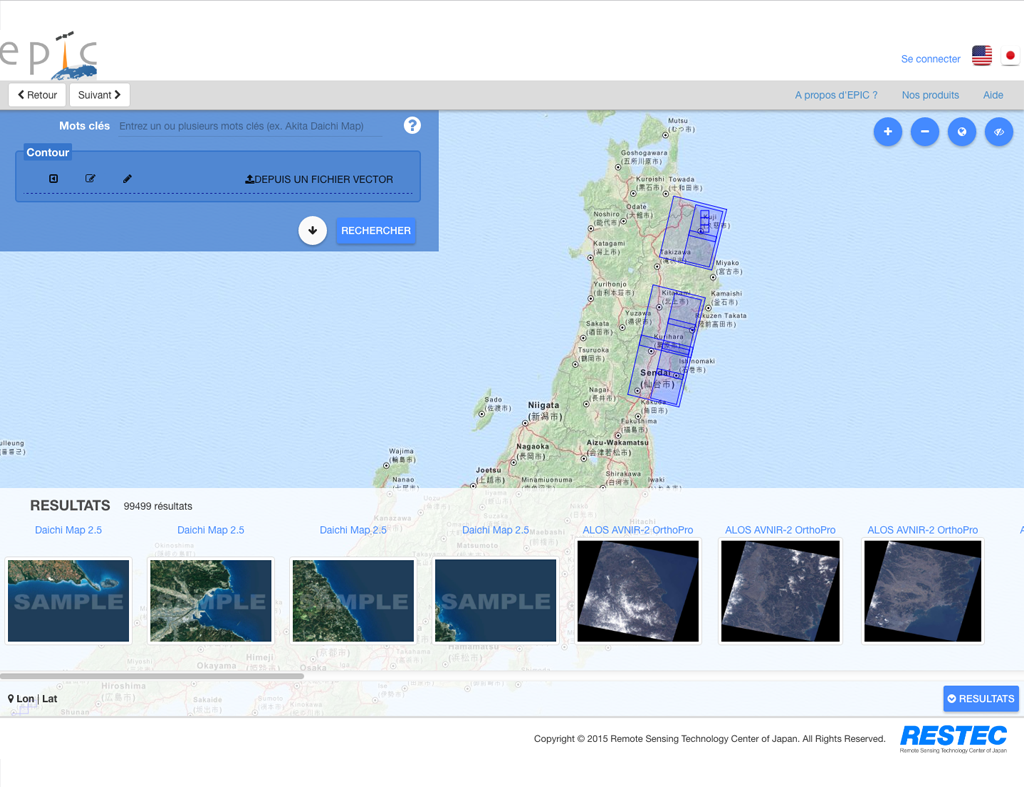
Task: Go forward with the Suivant button
Action: [99, 95]
